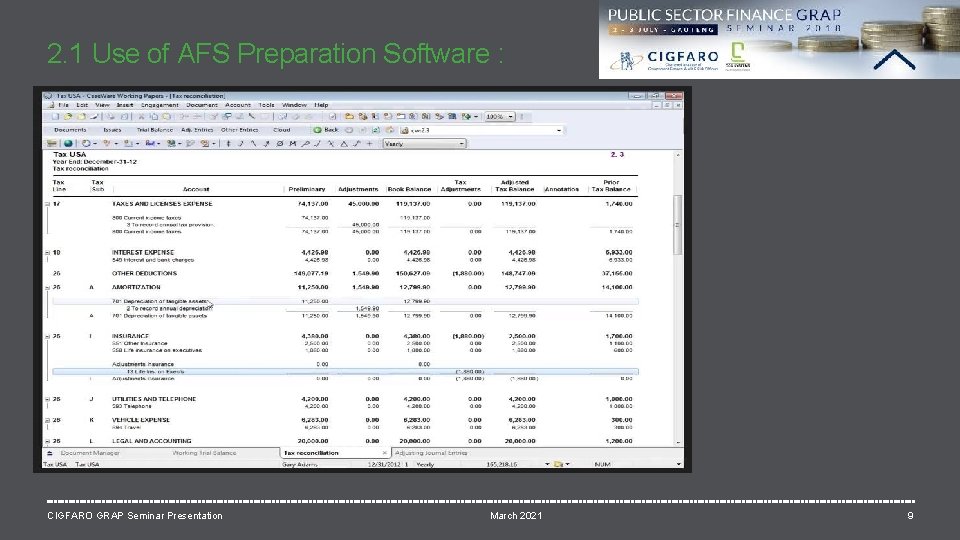Screen dimensions: 960x540
Task: Switch to the Document Manager tab
Action: tap(90, 453)
